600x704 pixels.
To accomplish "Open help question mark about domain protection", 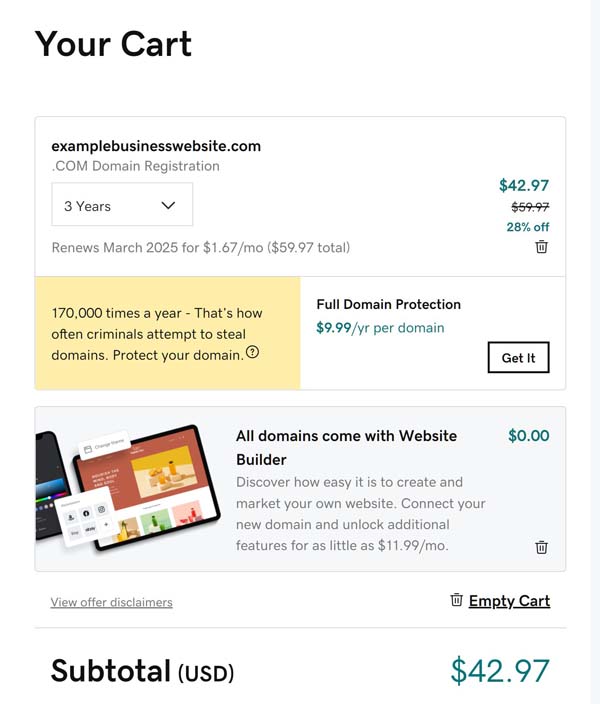I will point(253,352).
